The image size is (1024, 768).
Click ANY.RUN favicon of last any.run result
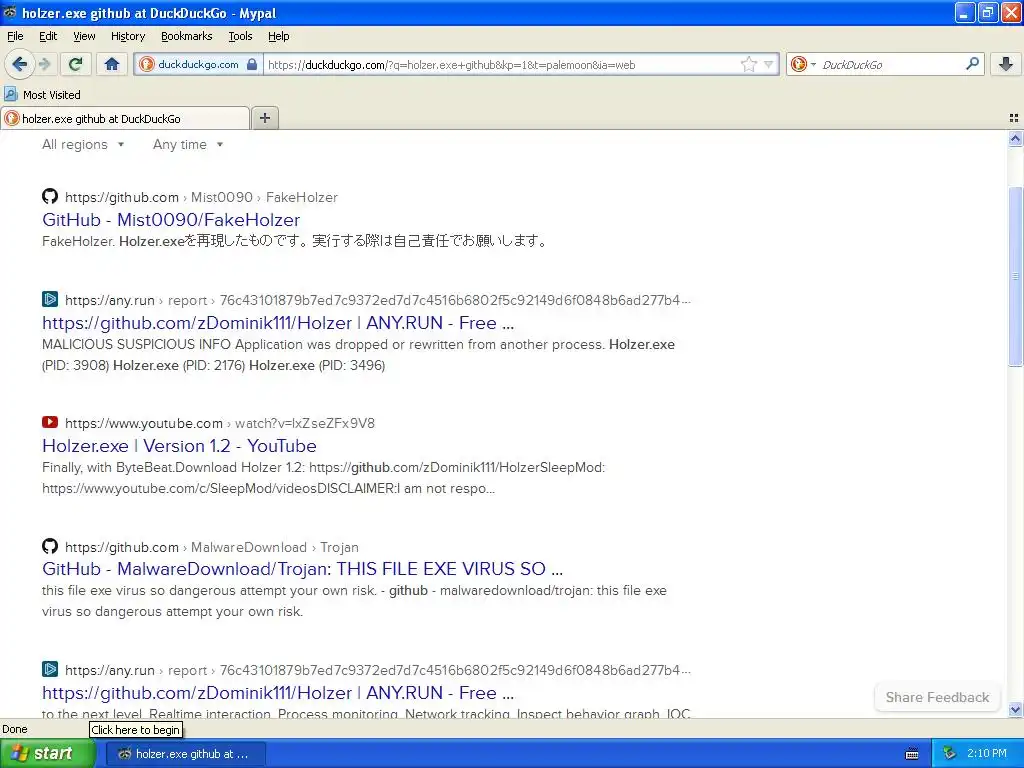pos(50,669)
